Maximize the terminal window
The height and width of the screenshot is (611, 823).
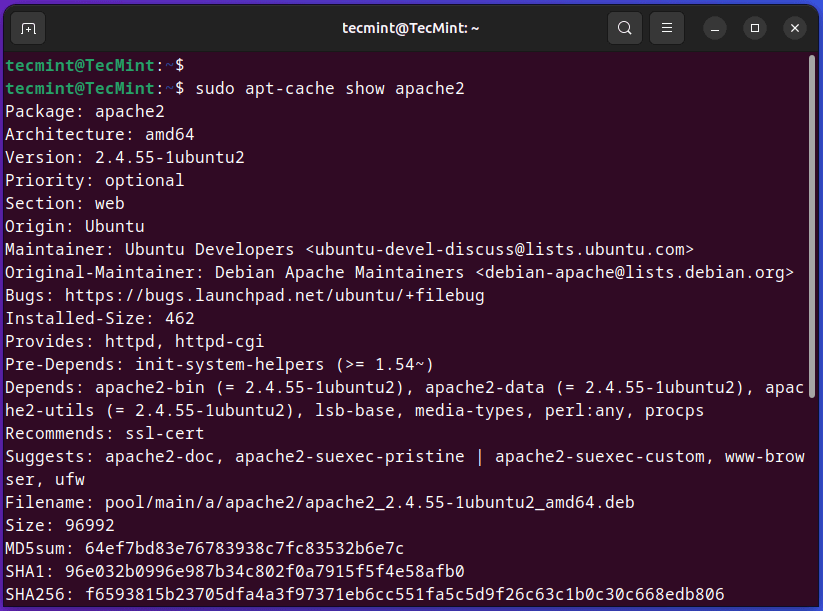point(755,28)
